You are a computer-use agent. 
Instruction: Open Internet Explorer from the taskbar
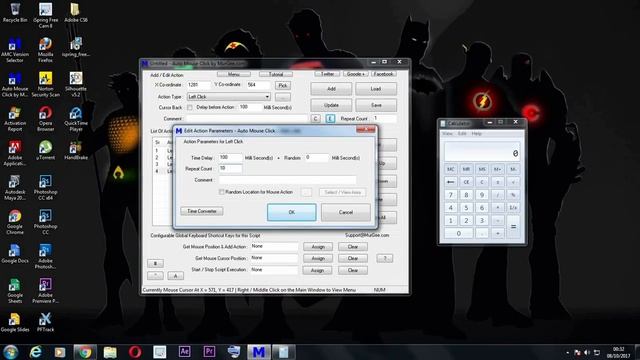point(36,352)
